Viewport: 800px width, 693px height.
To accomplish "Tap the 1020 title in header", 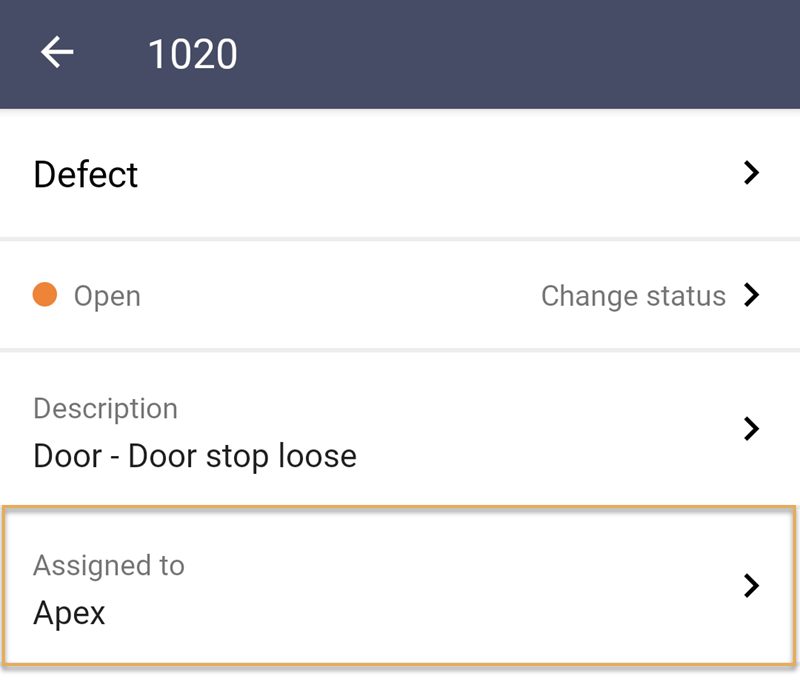I will click(192, 54).
